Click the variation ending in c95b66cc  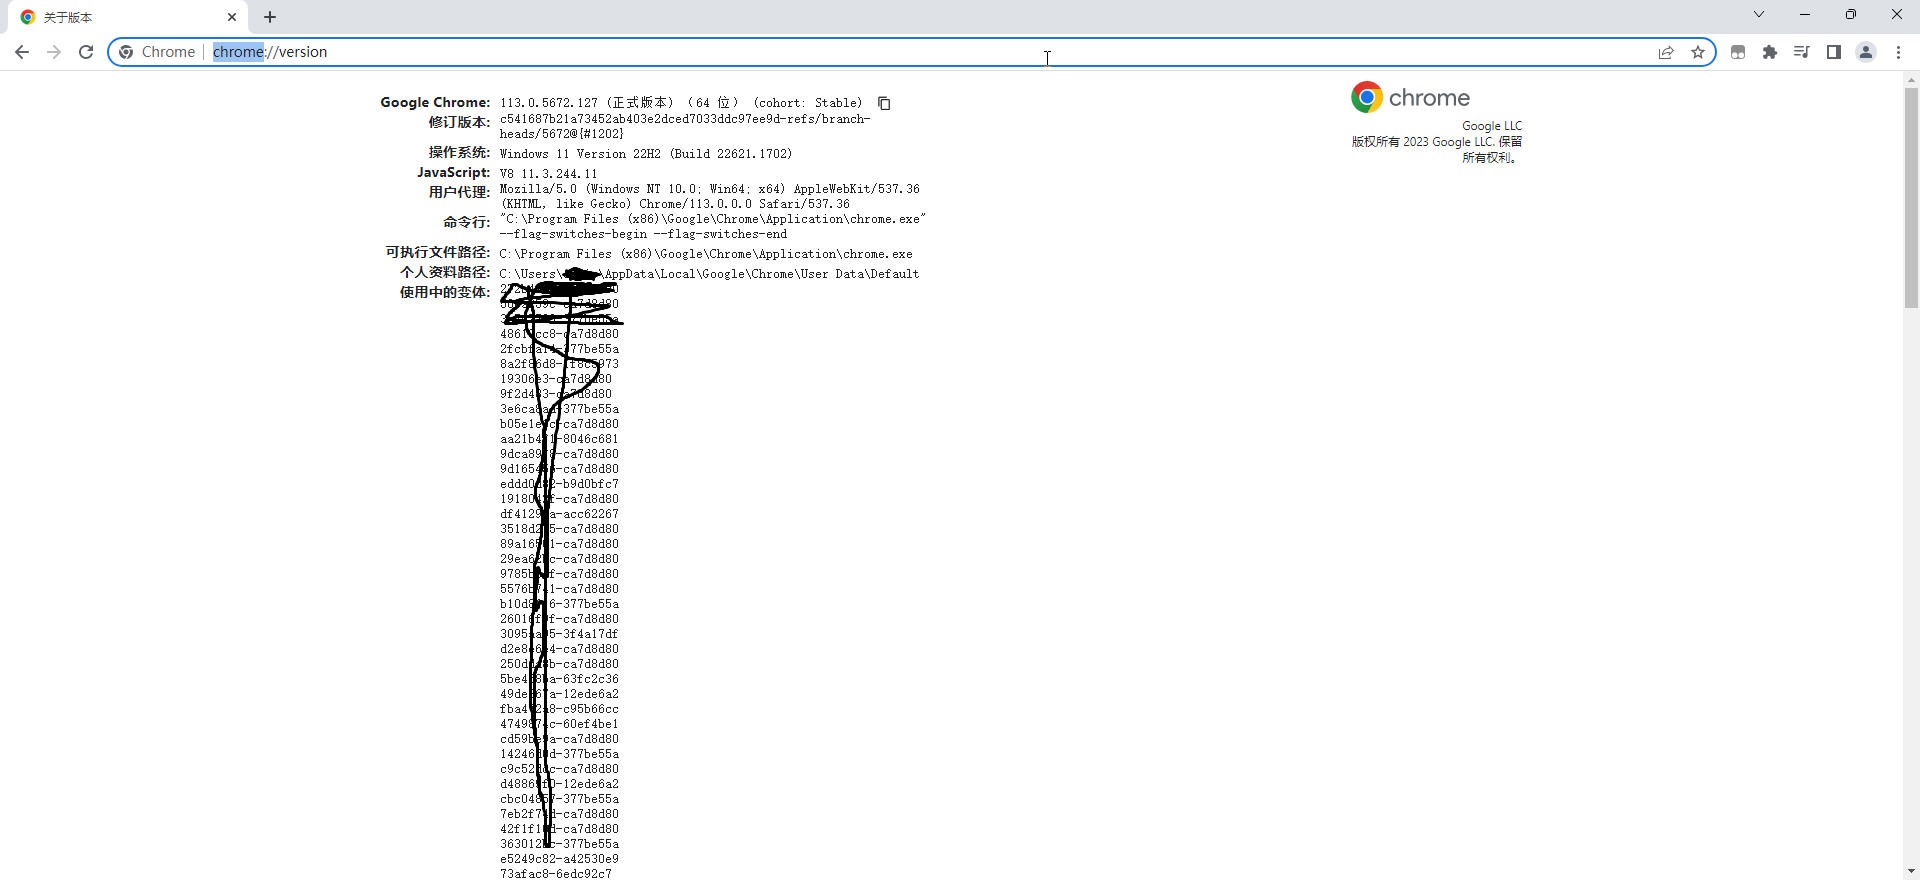click(559, 709)
